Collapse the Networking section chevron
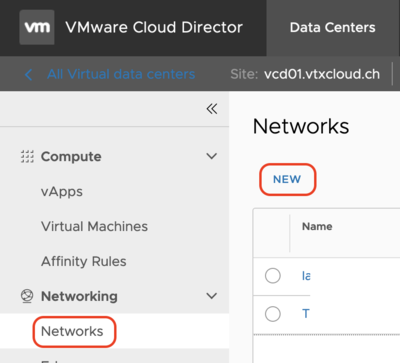This screenshot has height=363, width=400. [x=211, y=296]
